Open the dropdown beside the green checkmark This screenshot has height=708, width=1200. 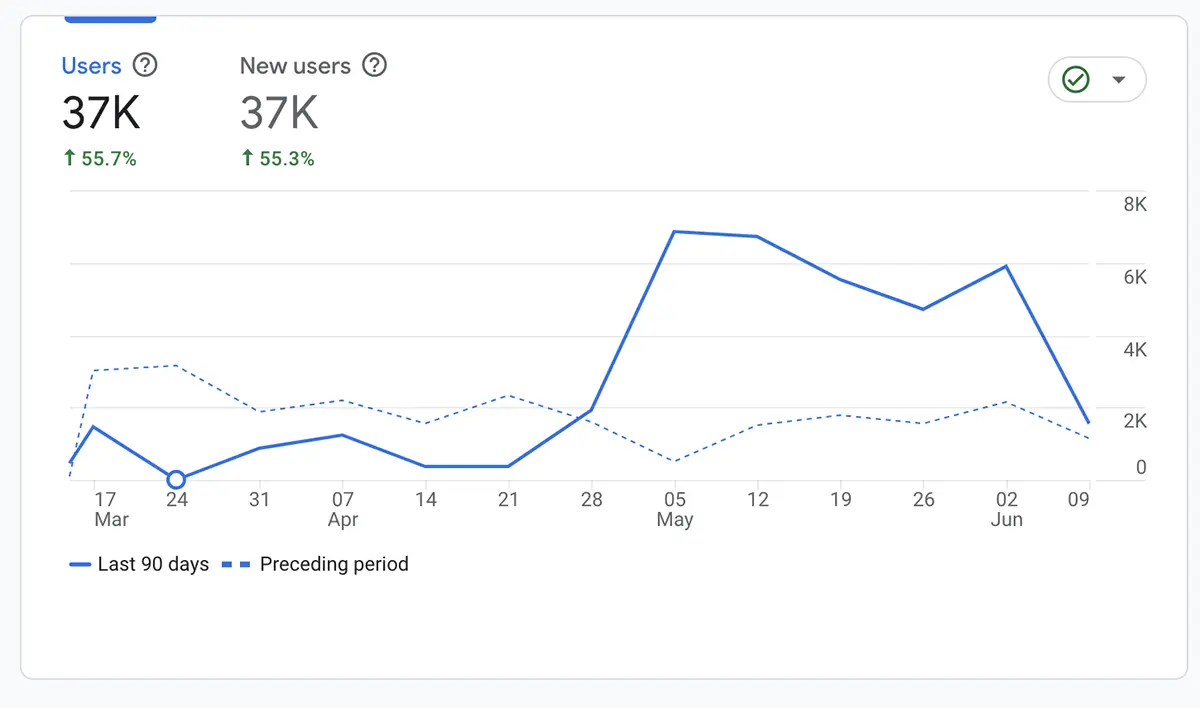coord(1119,79)
